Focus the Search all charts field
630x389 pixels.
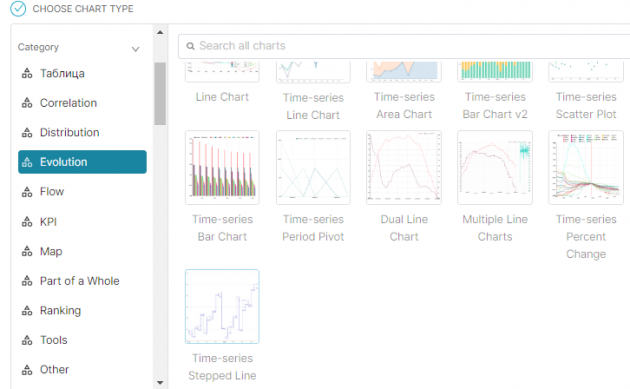pos(404,46)
